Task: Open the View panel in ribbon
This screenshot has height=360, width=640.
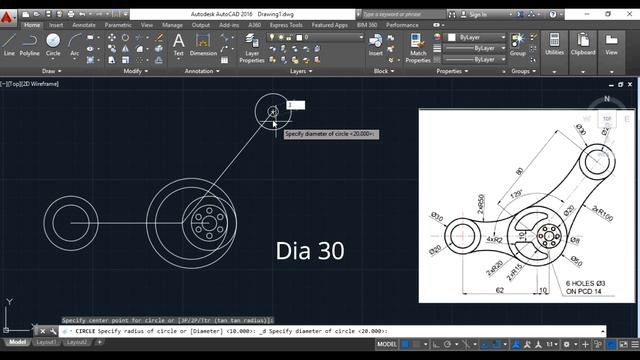Action: (611, 44)
